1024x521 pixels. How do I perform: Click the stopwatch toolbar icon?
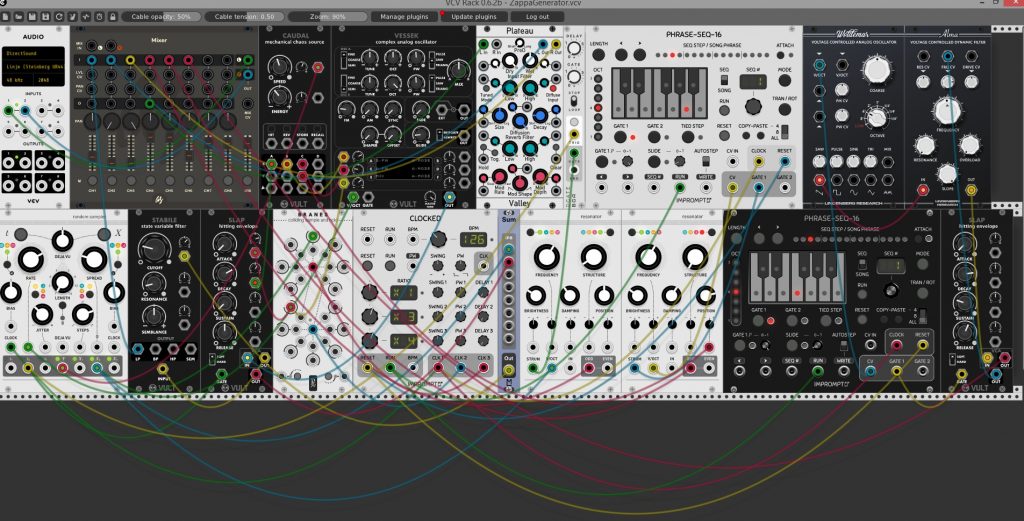coord(99,16)
